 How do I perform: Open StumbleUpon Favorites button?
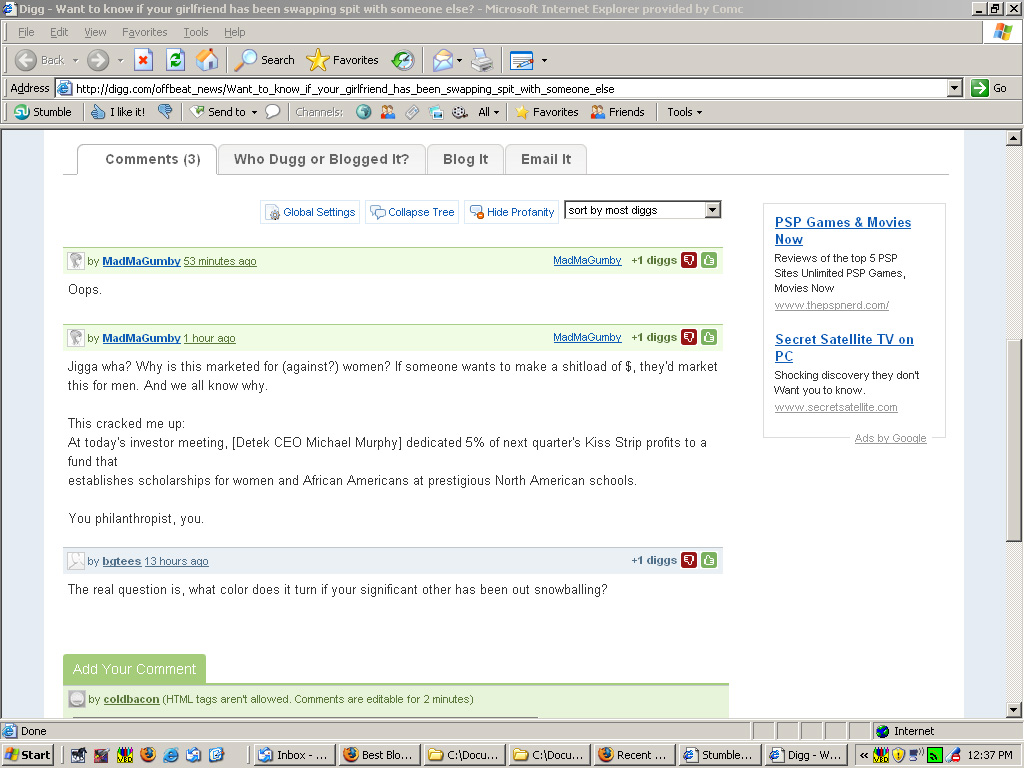[547, 112]
